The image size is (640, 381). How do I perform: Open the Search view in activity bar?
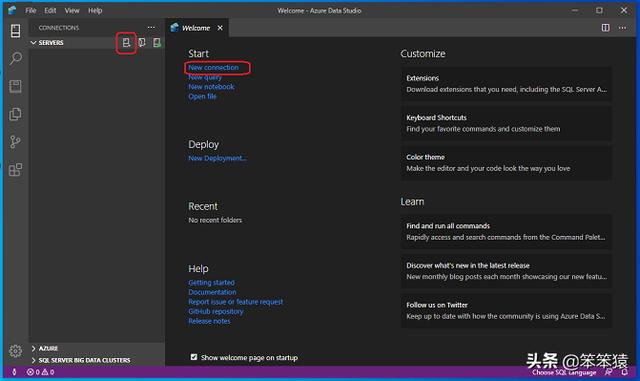[x=16, y=58]
